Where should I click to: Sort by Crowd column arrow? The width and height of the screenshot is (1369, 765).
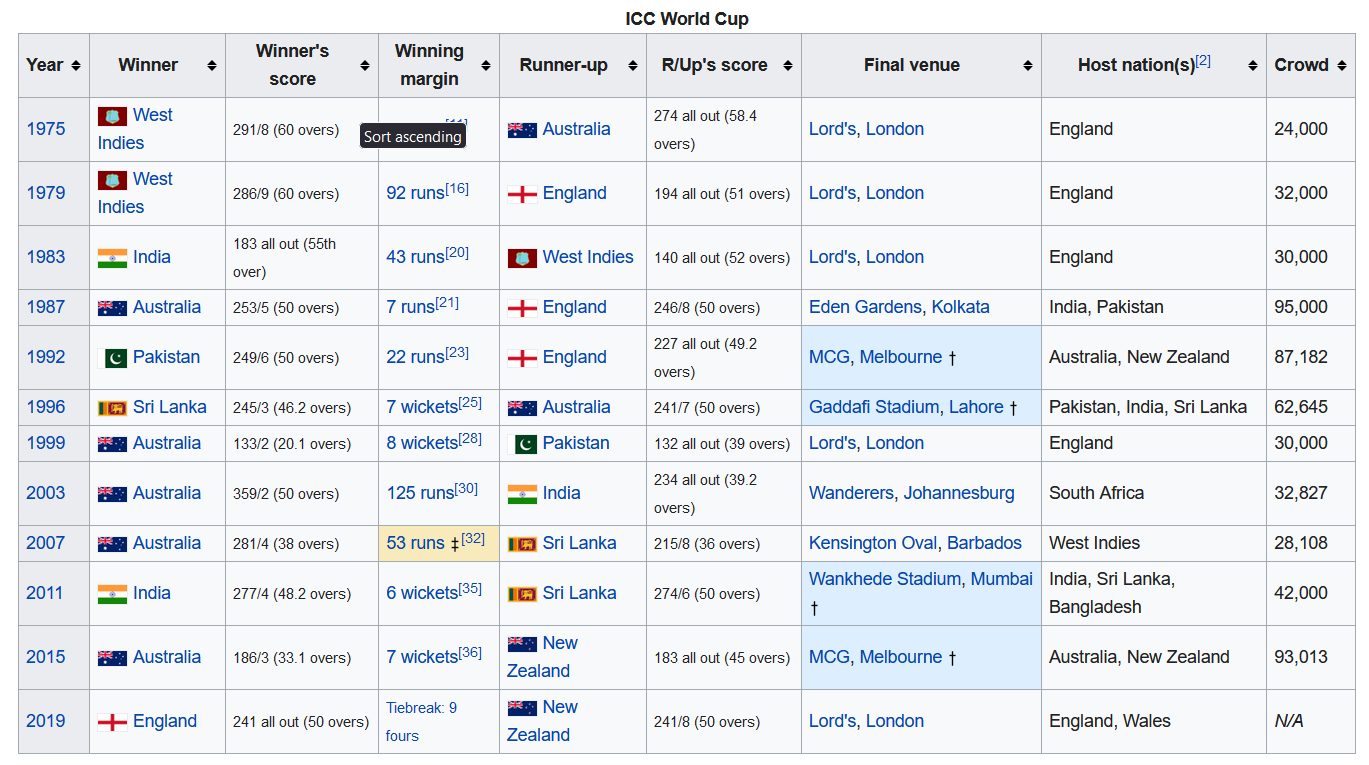click(1342, 65)
